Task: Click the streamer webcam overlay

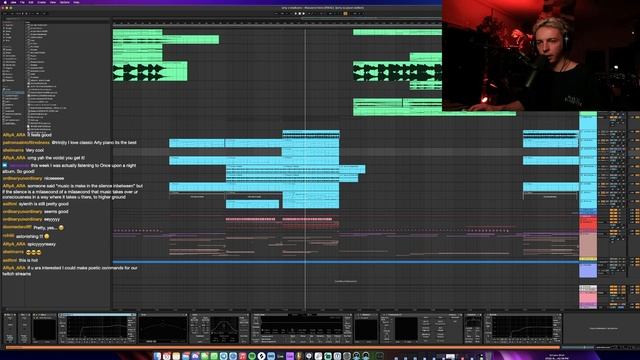Action: (541, 56)
